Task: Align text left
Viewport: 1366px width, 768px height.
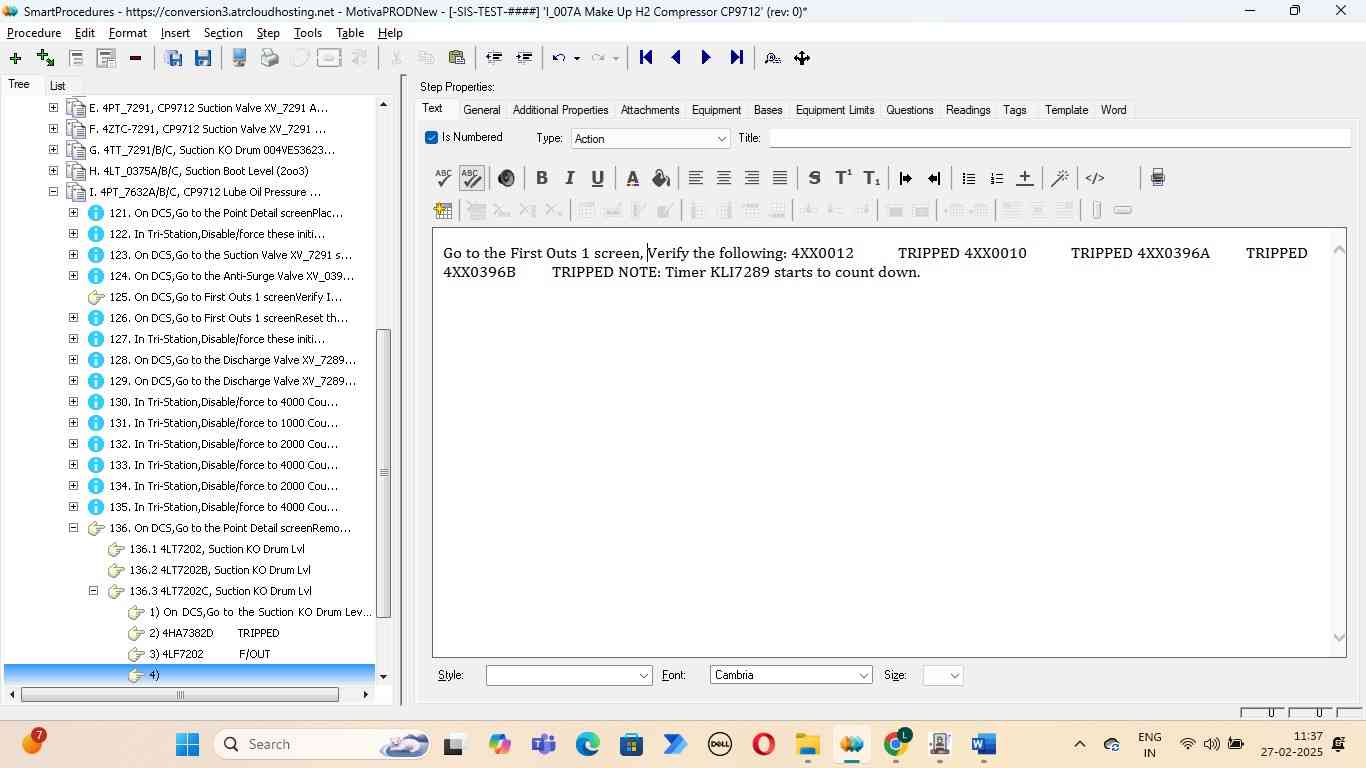Action: (x=696, y=178)
